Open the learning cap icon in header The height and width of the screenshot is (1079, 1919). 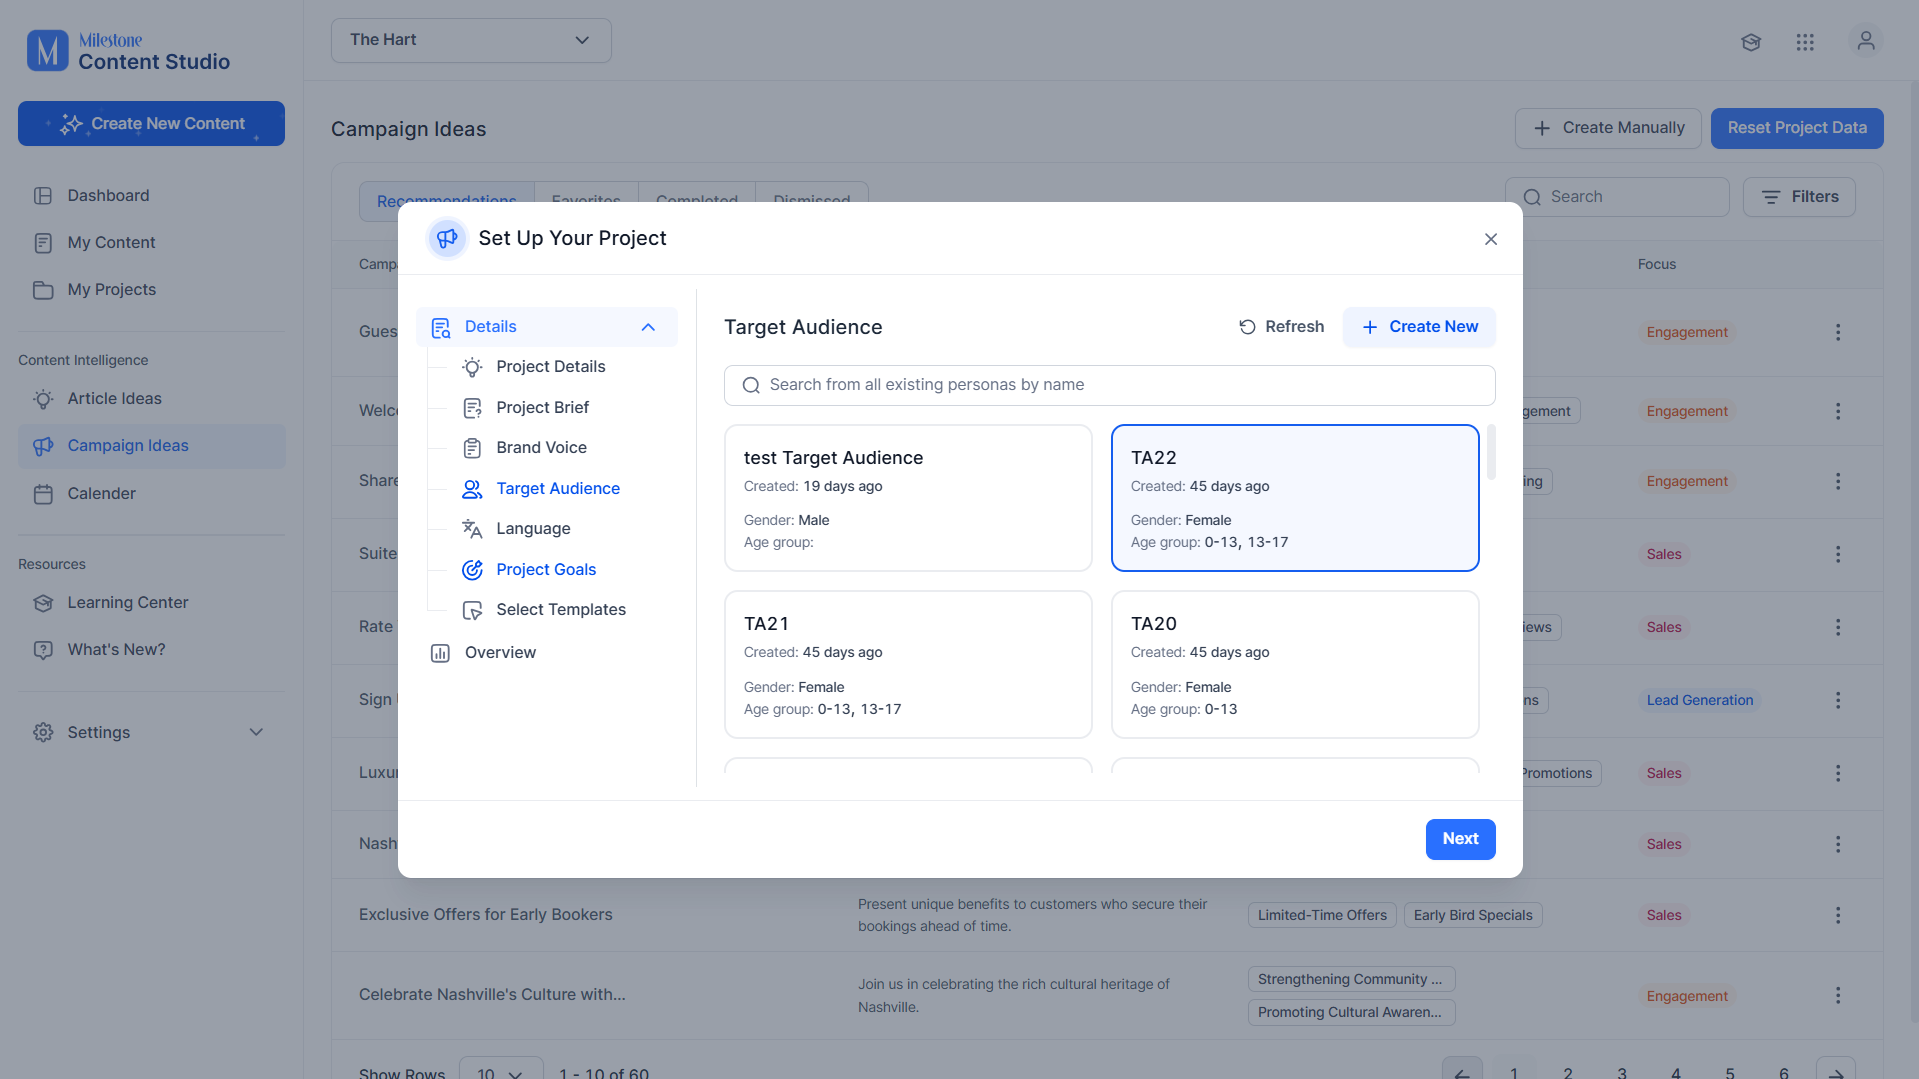1751,42
